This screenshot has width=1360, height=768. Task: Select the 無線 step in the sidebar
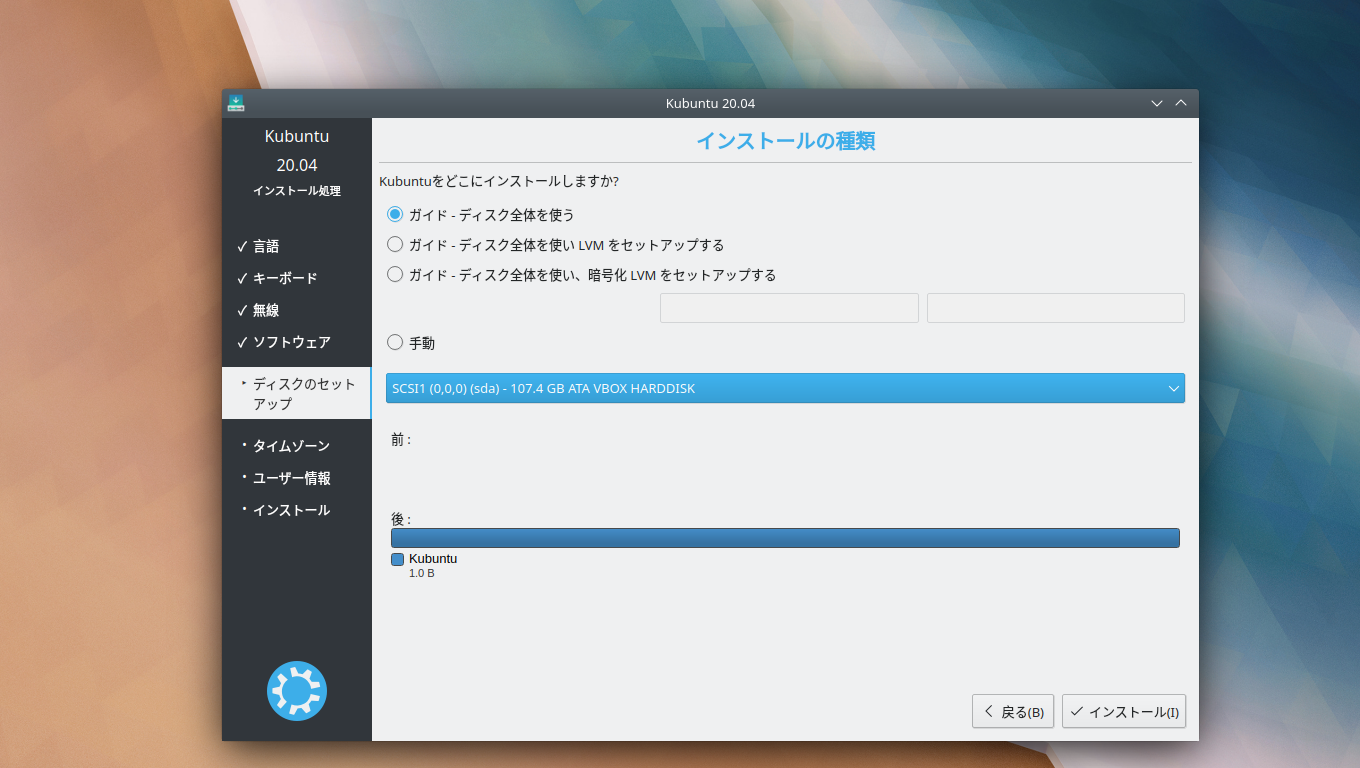(x=266, y=310)
